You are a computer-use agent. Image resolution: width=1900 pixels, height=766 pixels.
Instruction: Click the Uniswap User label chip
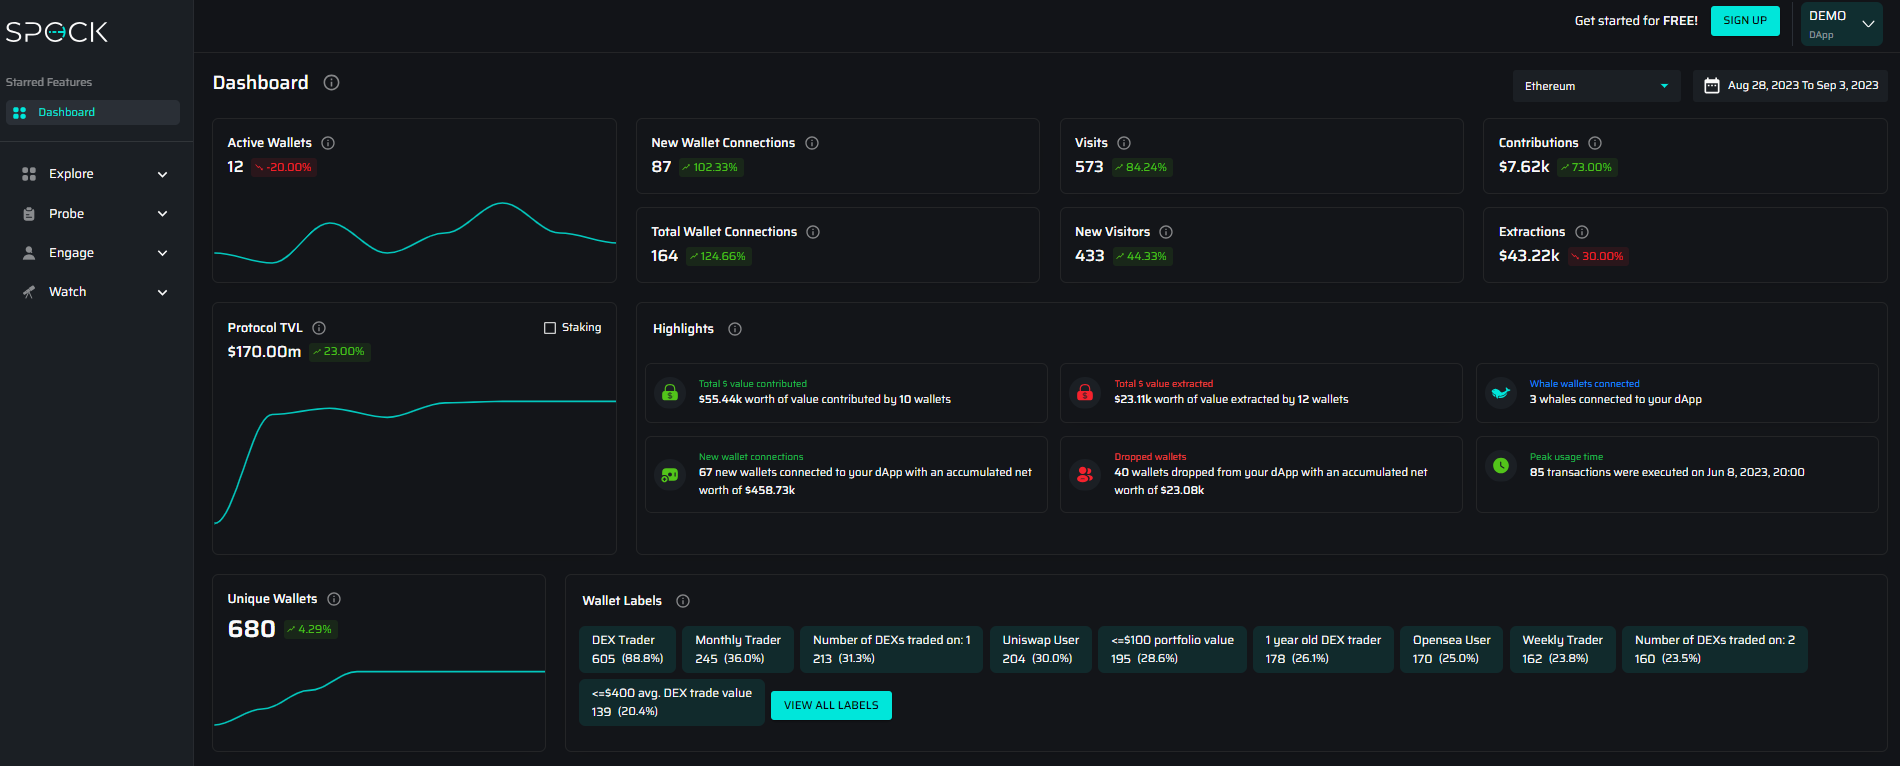[1040, 649]
